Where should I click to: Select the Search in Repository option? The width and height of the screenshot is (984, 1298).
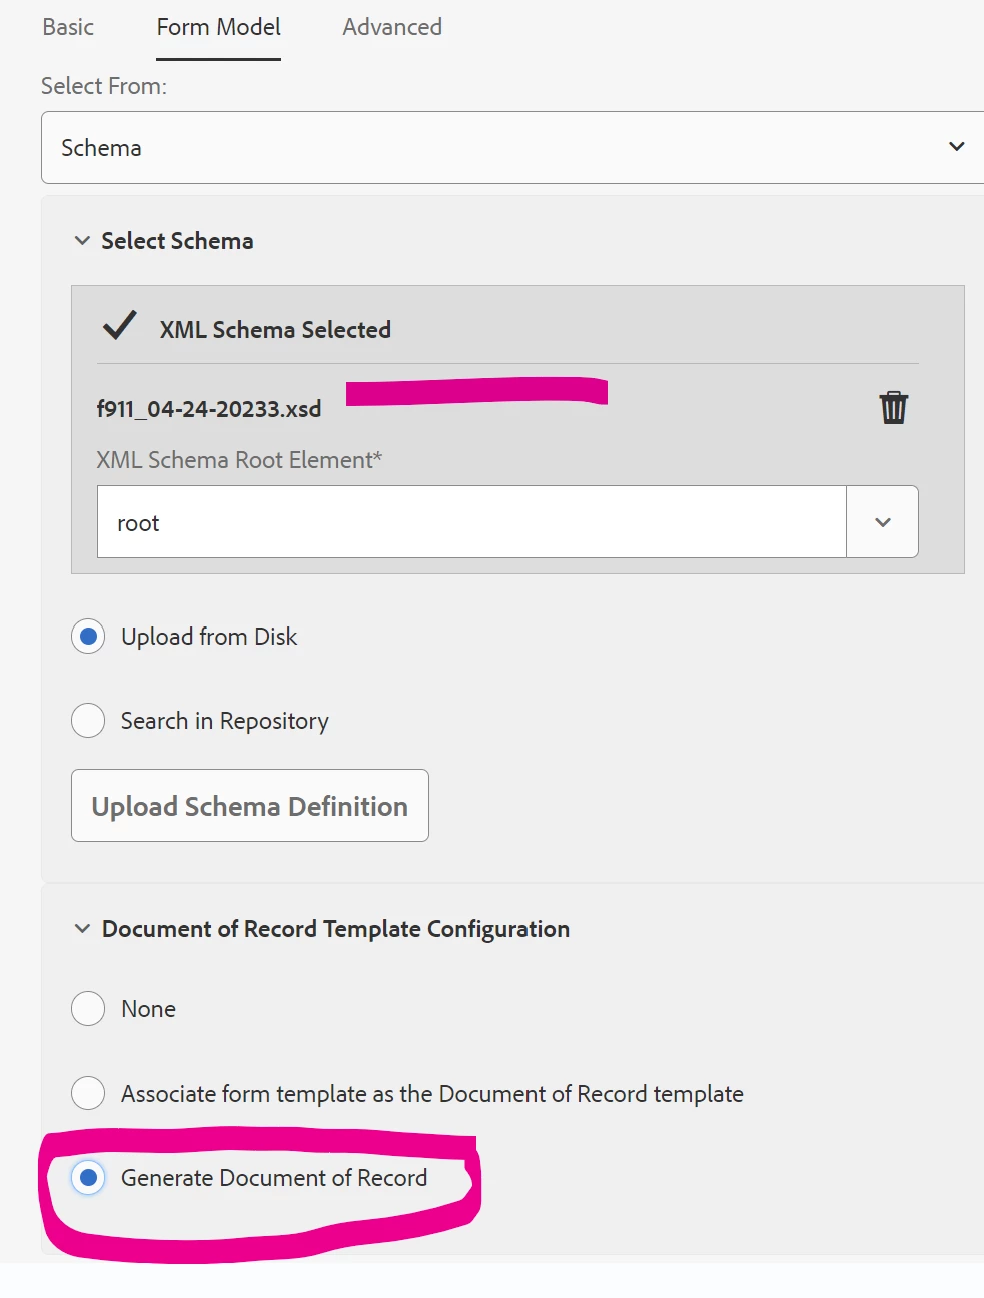(x=88, y=721)
